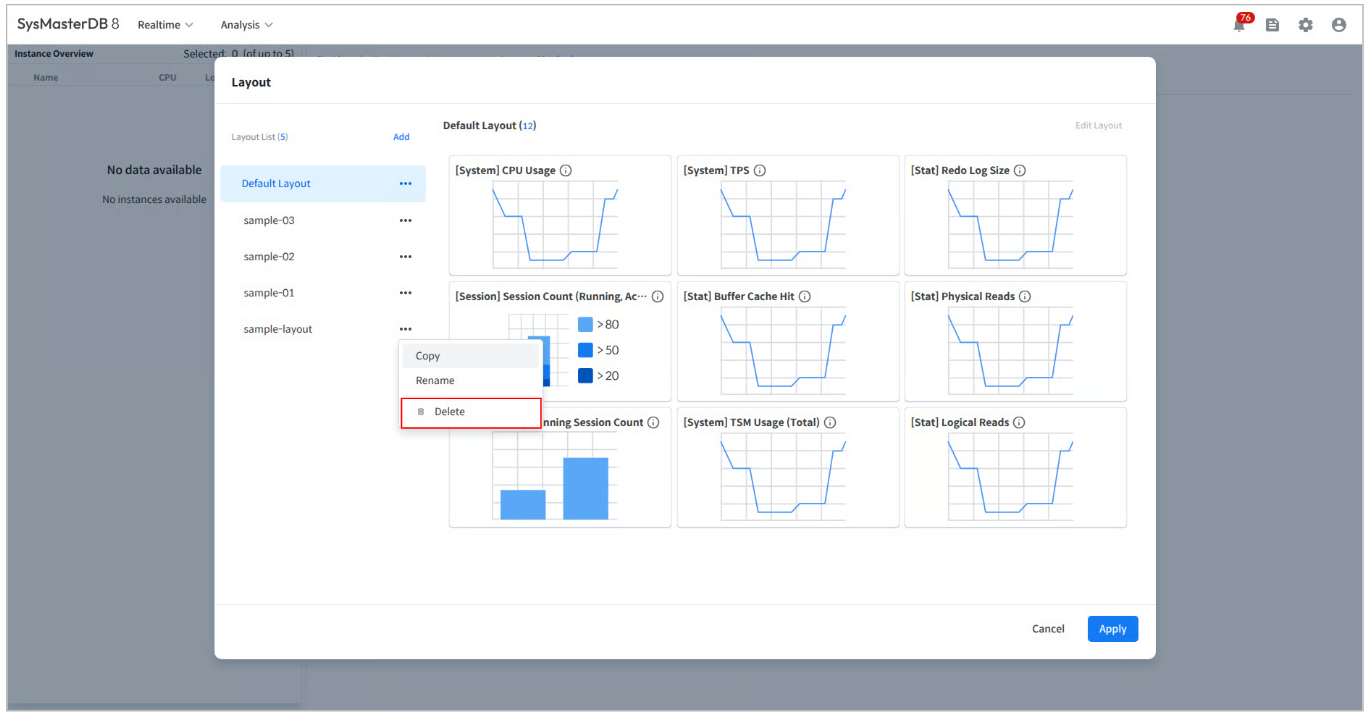Choose Delete from the context menu
The image size is (1368, 718).
pyautogui.click(x=449, y=412)
